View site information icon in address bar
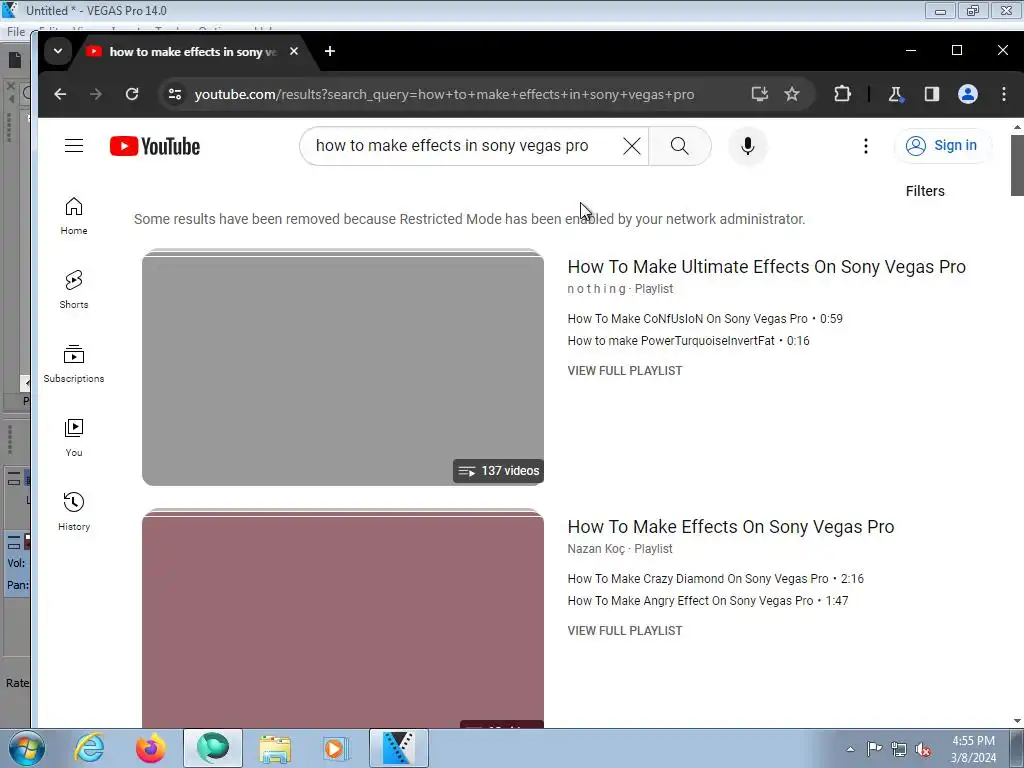Viewport: 1024px width, 768px height. tap(175, 94)
